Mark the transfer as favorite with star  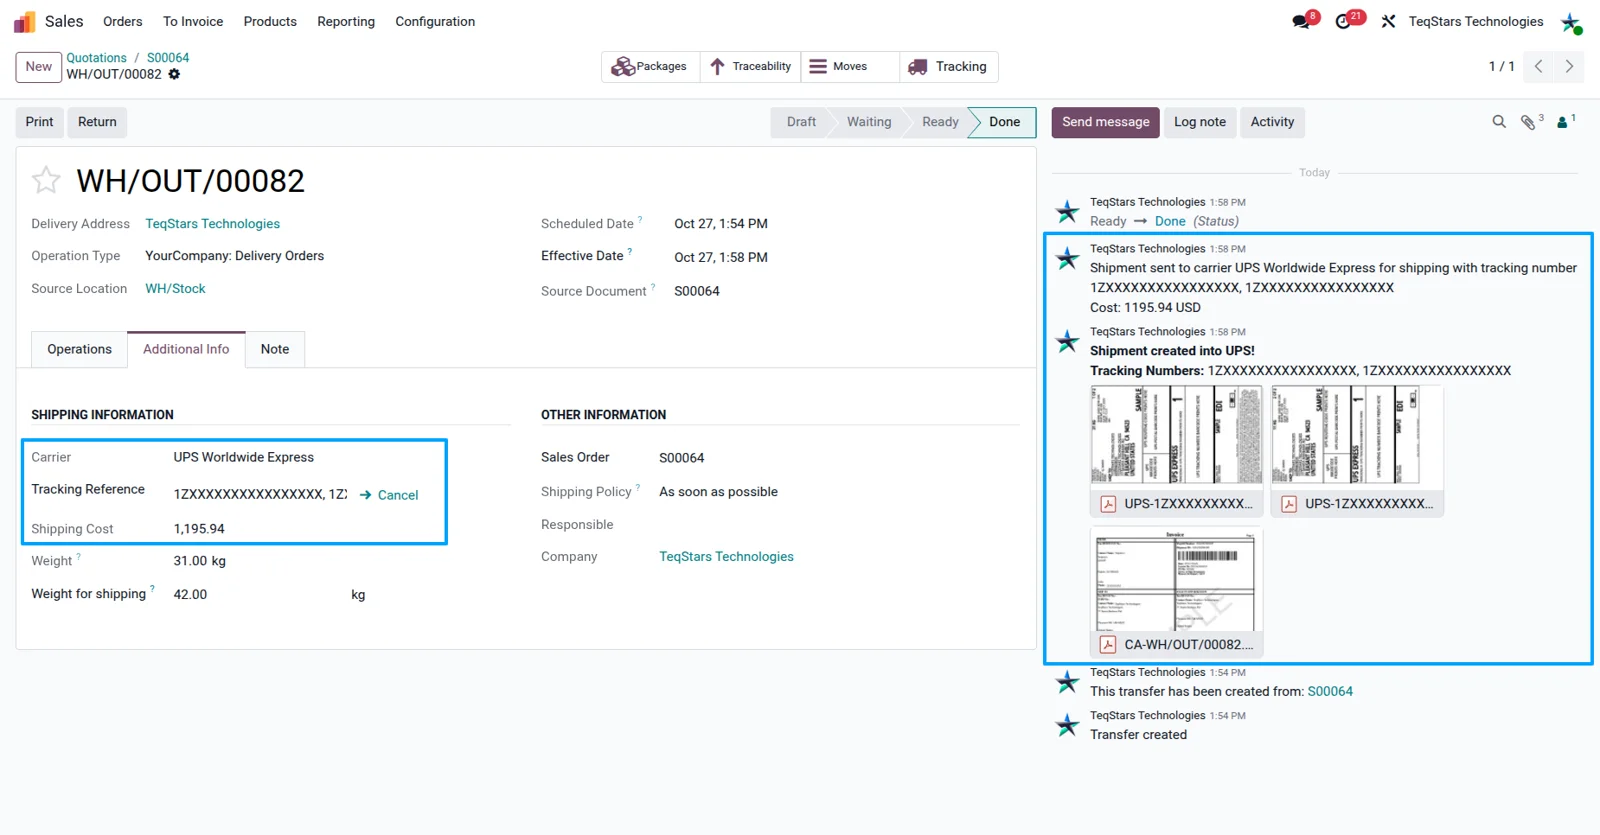click(x=46, y=180)
